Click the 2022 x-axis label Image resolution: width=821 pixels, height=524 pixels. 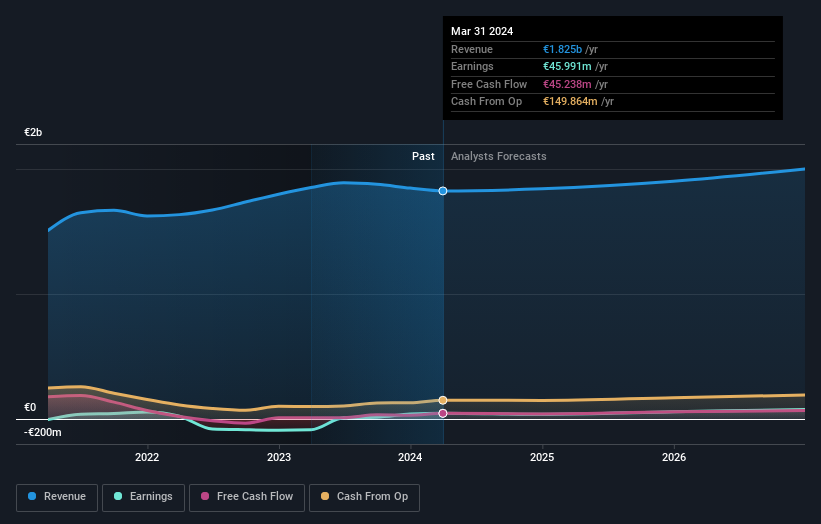tap(147, 457)
